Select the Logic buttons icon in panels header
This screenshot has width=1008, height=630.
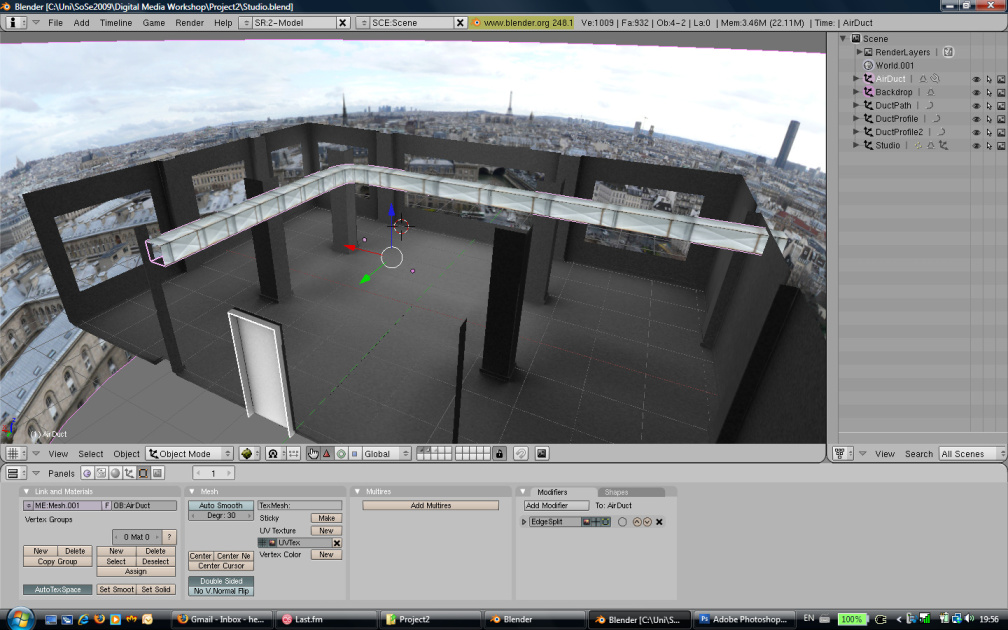tap(85, 473)
